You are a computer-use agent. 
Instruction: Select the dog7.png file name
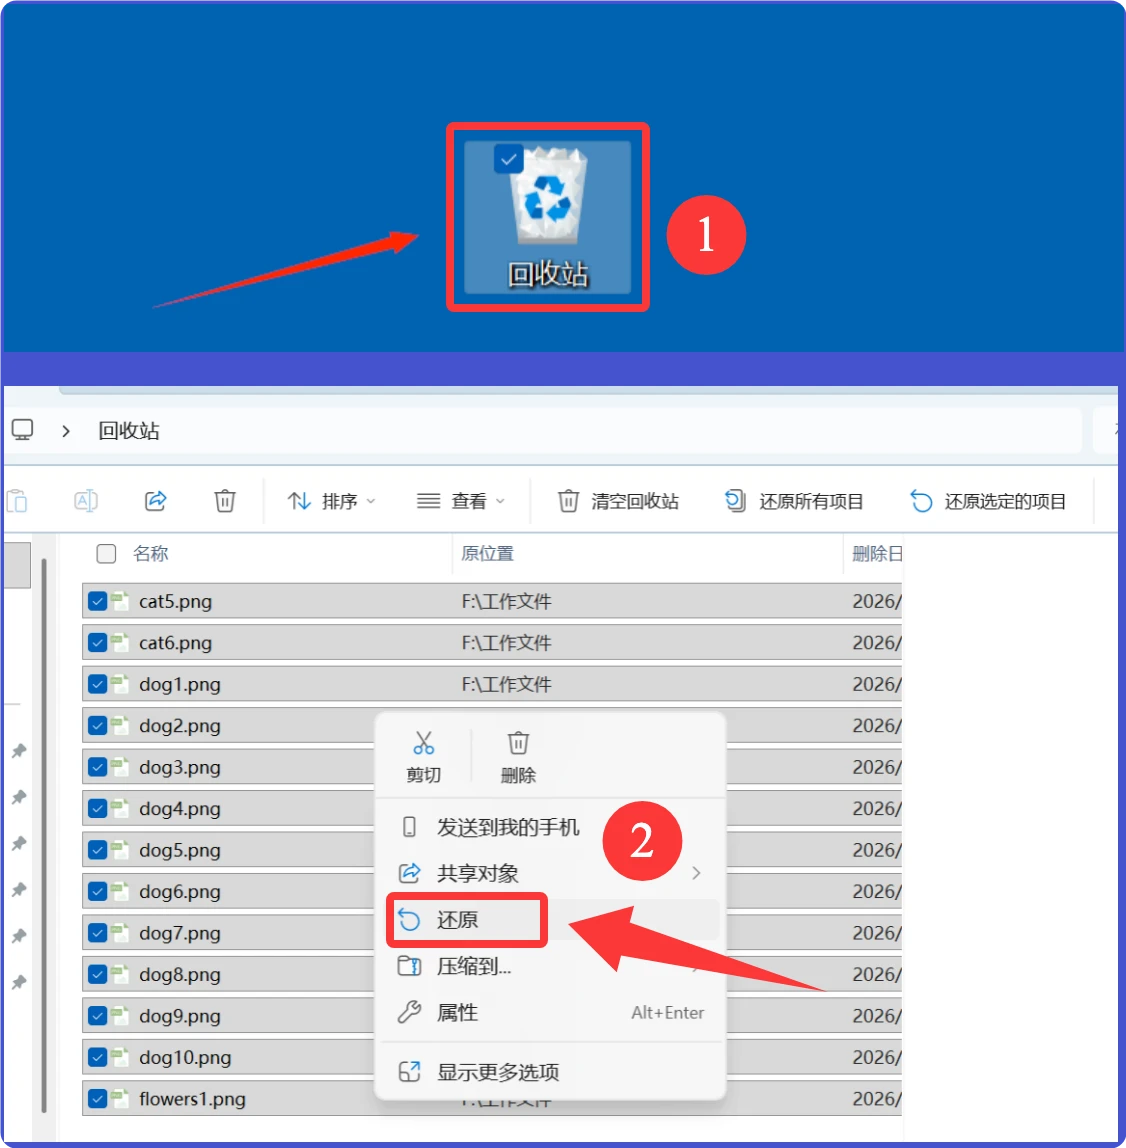click(x=179, y=933)
